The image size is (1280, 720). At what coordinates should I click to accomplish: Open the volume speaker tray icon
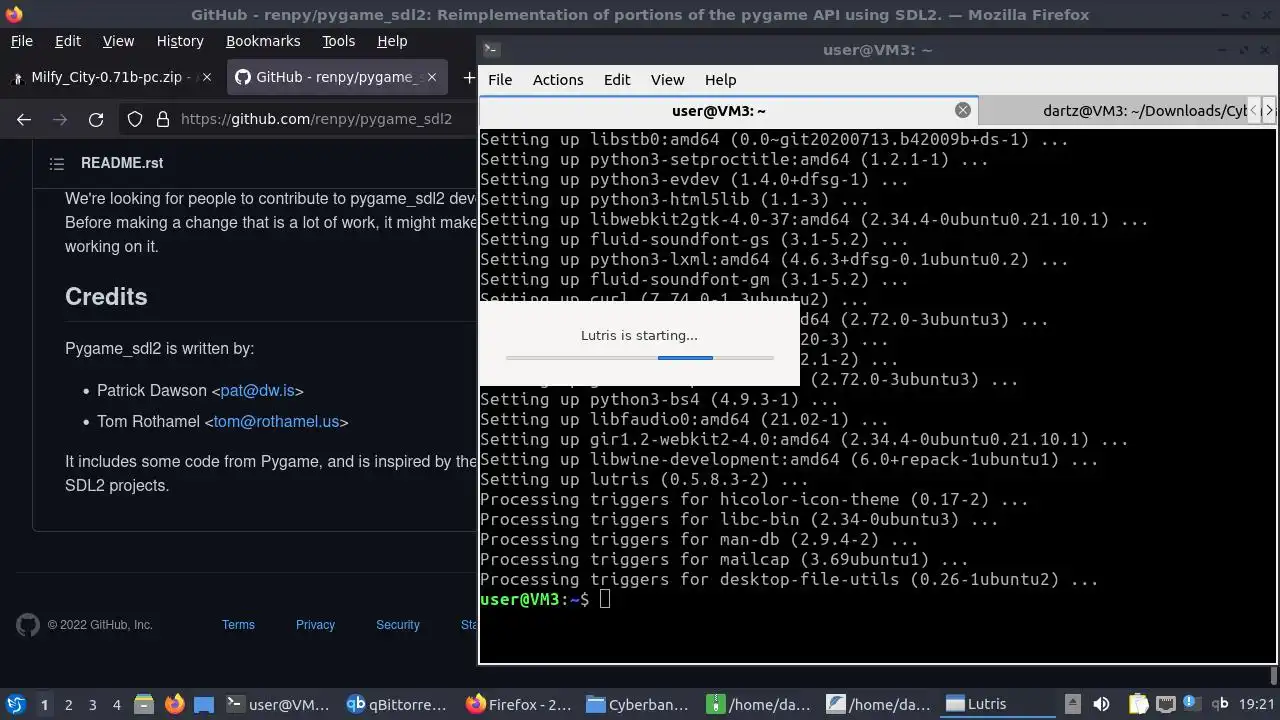(1102, 704)
